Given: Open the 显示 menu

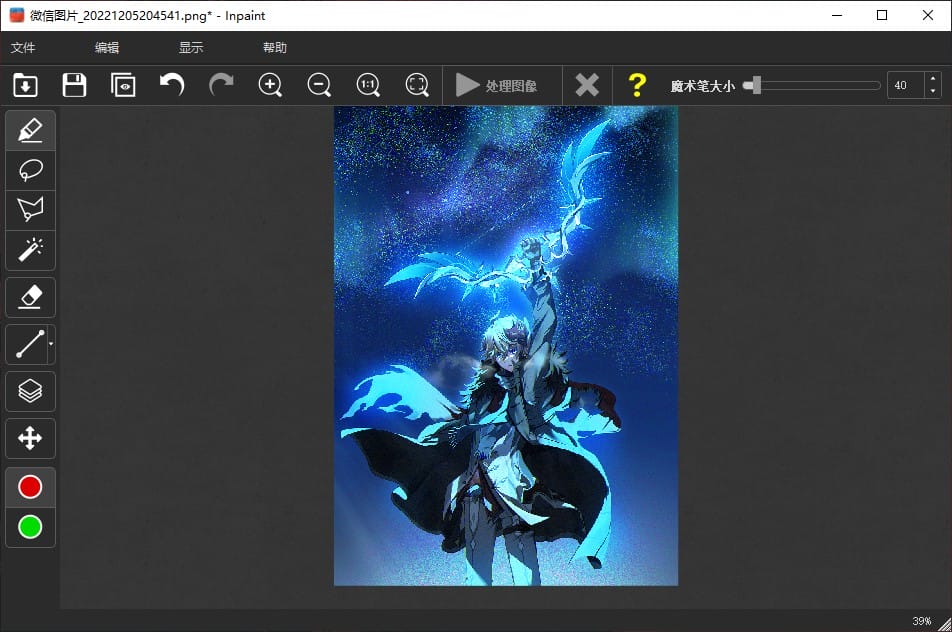Looking at the screenshot, I should [191, 47].
